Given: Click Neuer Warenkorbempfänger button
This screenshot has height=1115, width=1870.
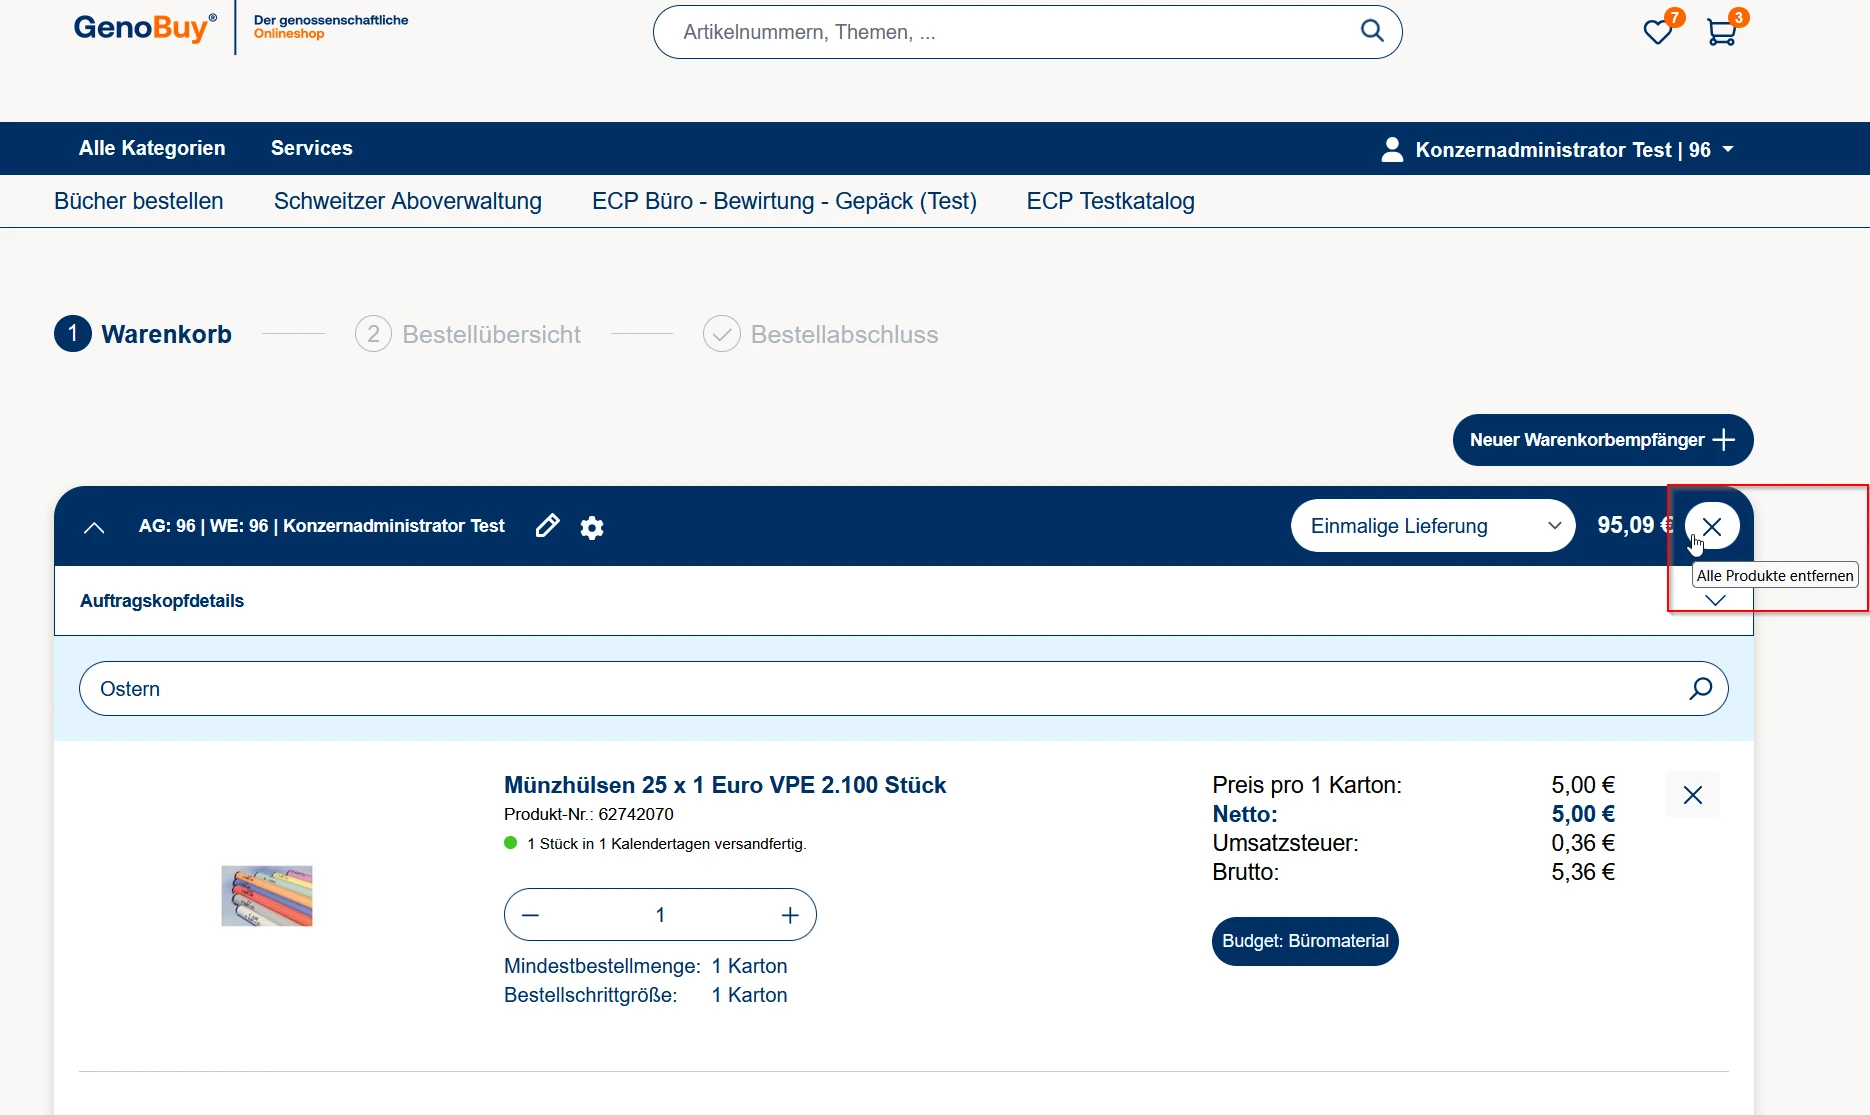Looking at the screenshot, I should tap(1602, 440).
